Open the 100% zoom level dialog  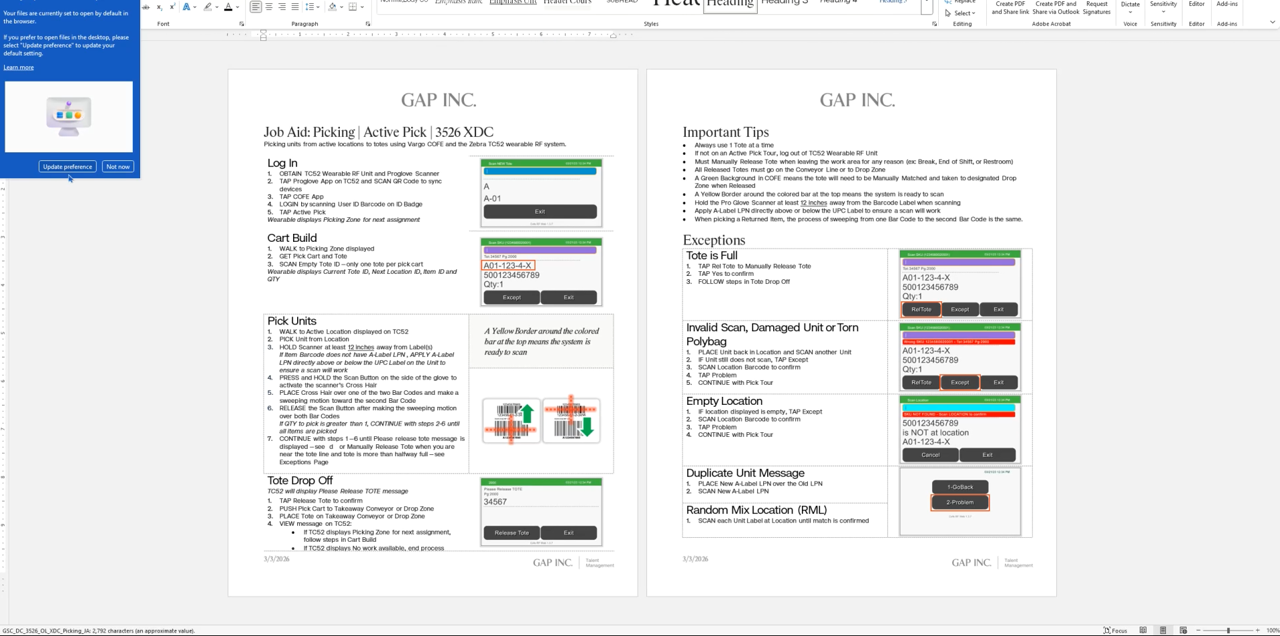pyautogui.click(x=1271, y=630)
